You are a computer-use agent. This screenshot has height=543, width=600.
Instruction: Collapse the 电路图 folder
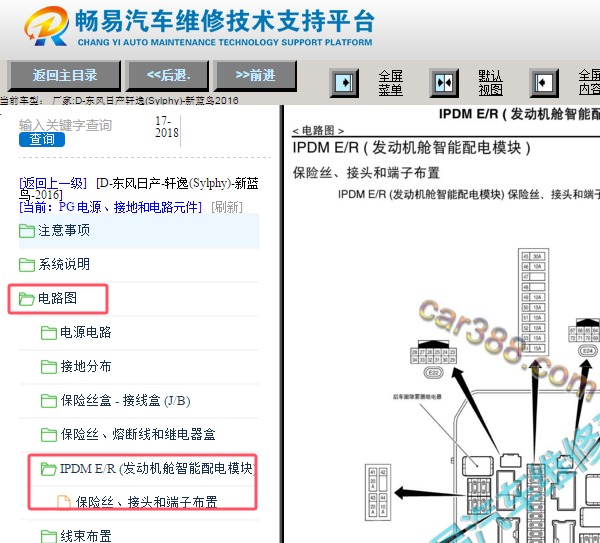57,298
